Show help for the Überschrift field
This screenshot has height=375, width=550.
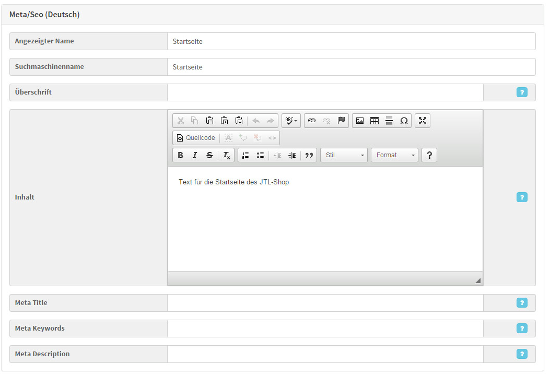[x=522, y=92]
